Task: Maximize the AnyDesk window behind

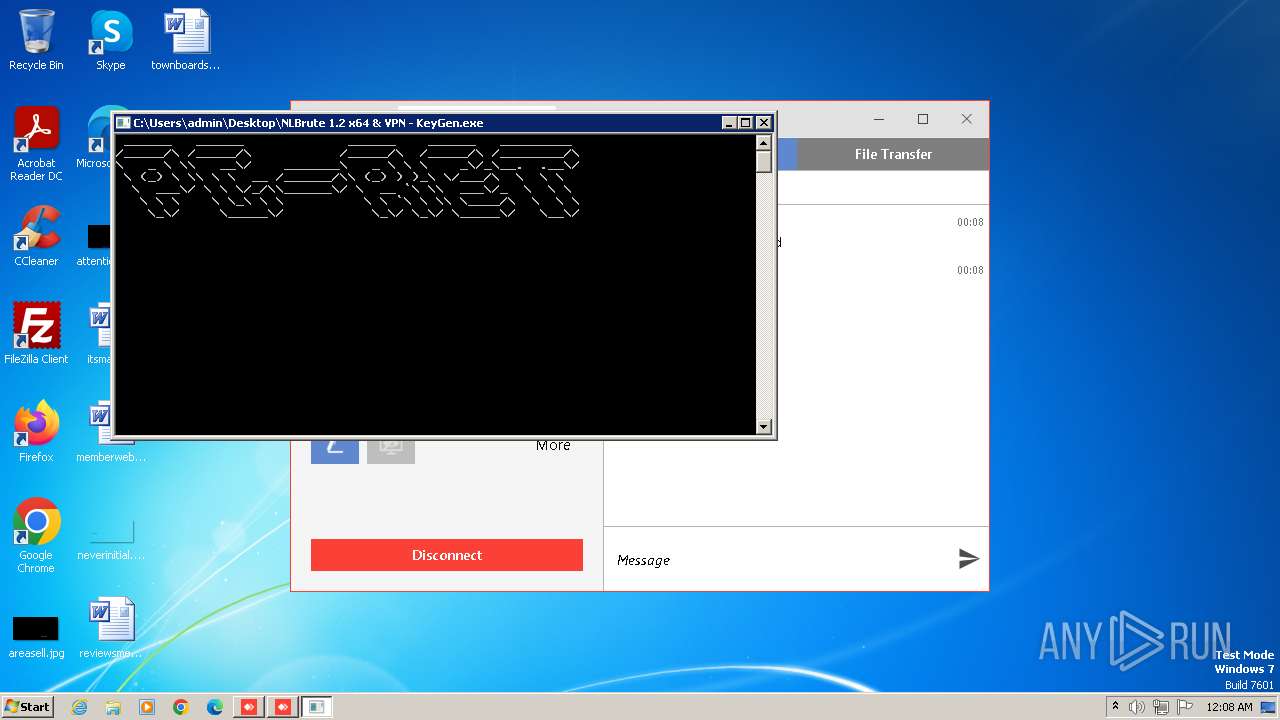Action: tap(923, 119)
